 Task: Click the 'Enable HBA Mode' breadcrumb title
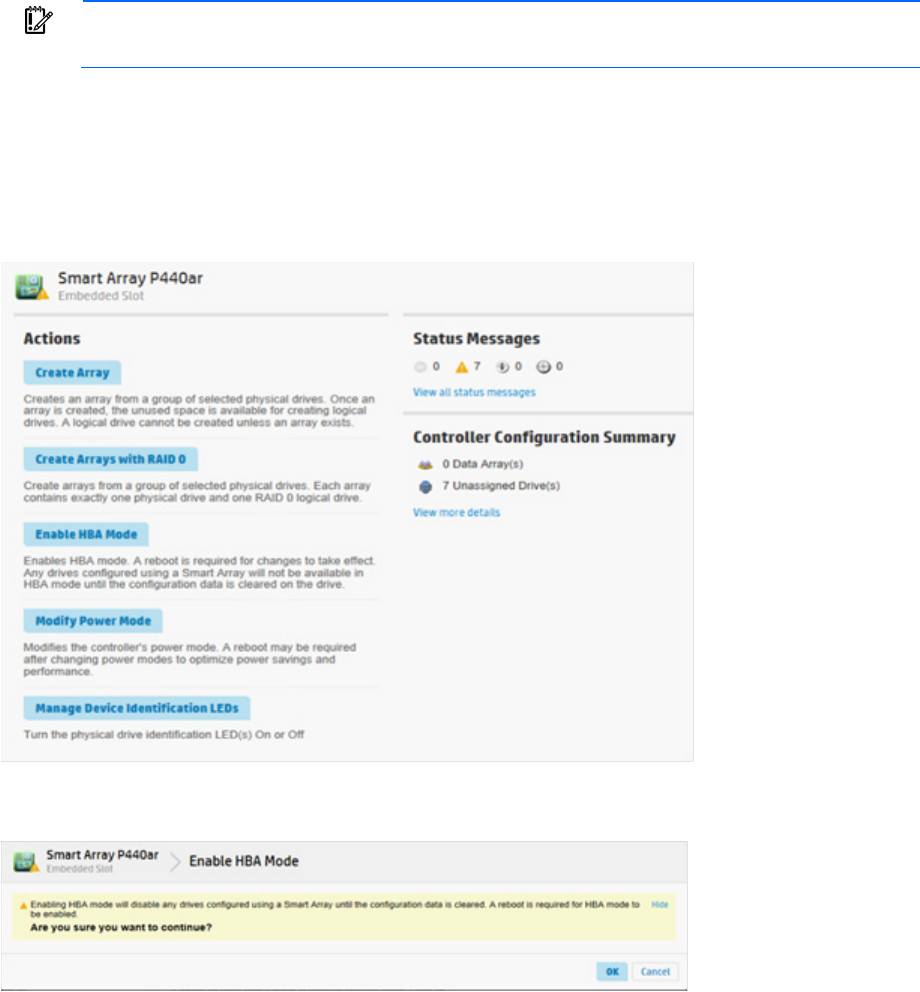coord(244,861)
